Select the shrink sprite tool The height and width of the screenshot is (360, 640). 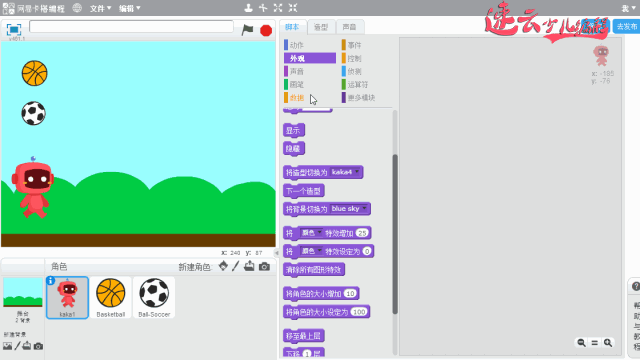click(x=293, y=8)
